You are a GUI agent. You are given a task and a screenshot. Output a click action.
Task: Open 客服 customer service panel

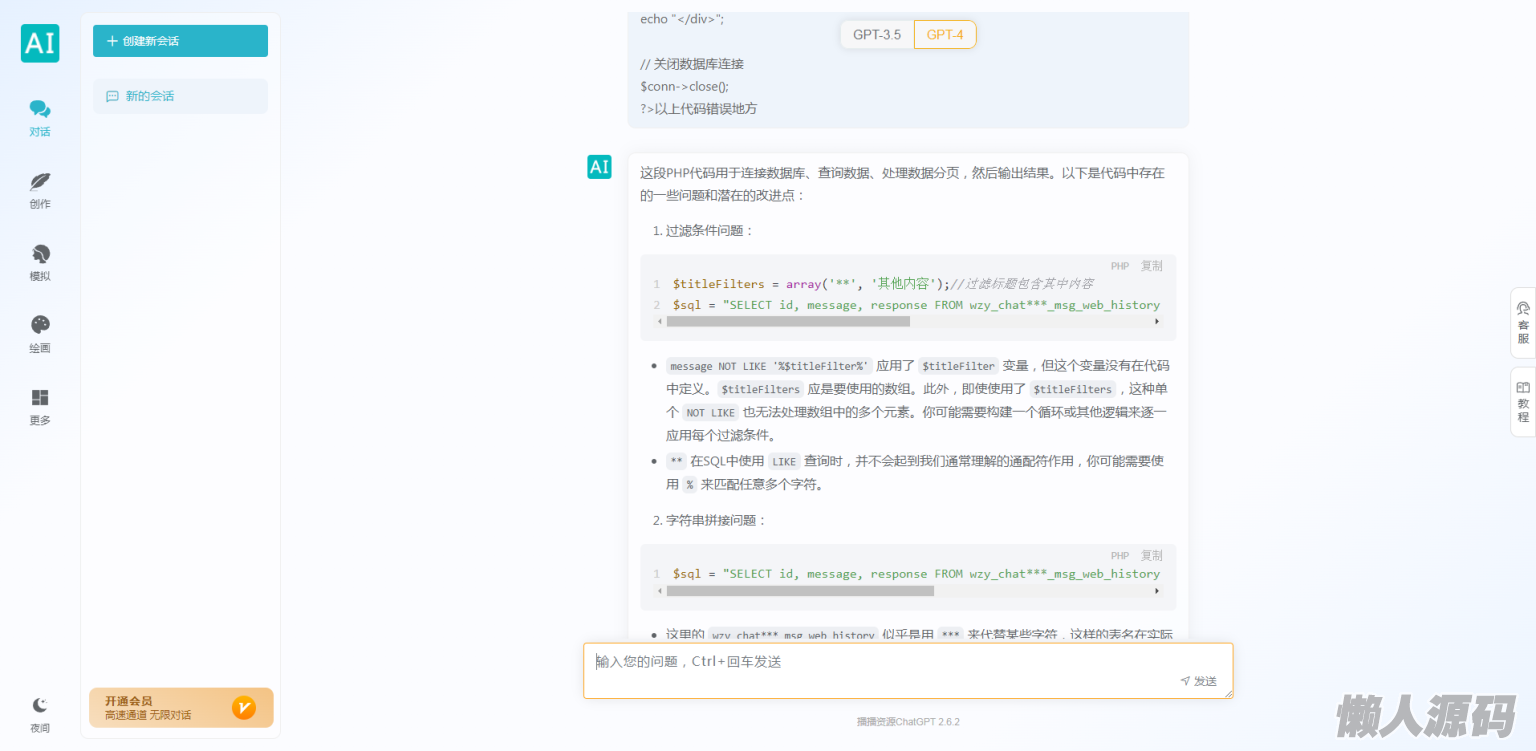pos(1523,323)
